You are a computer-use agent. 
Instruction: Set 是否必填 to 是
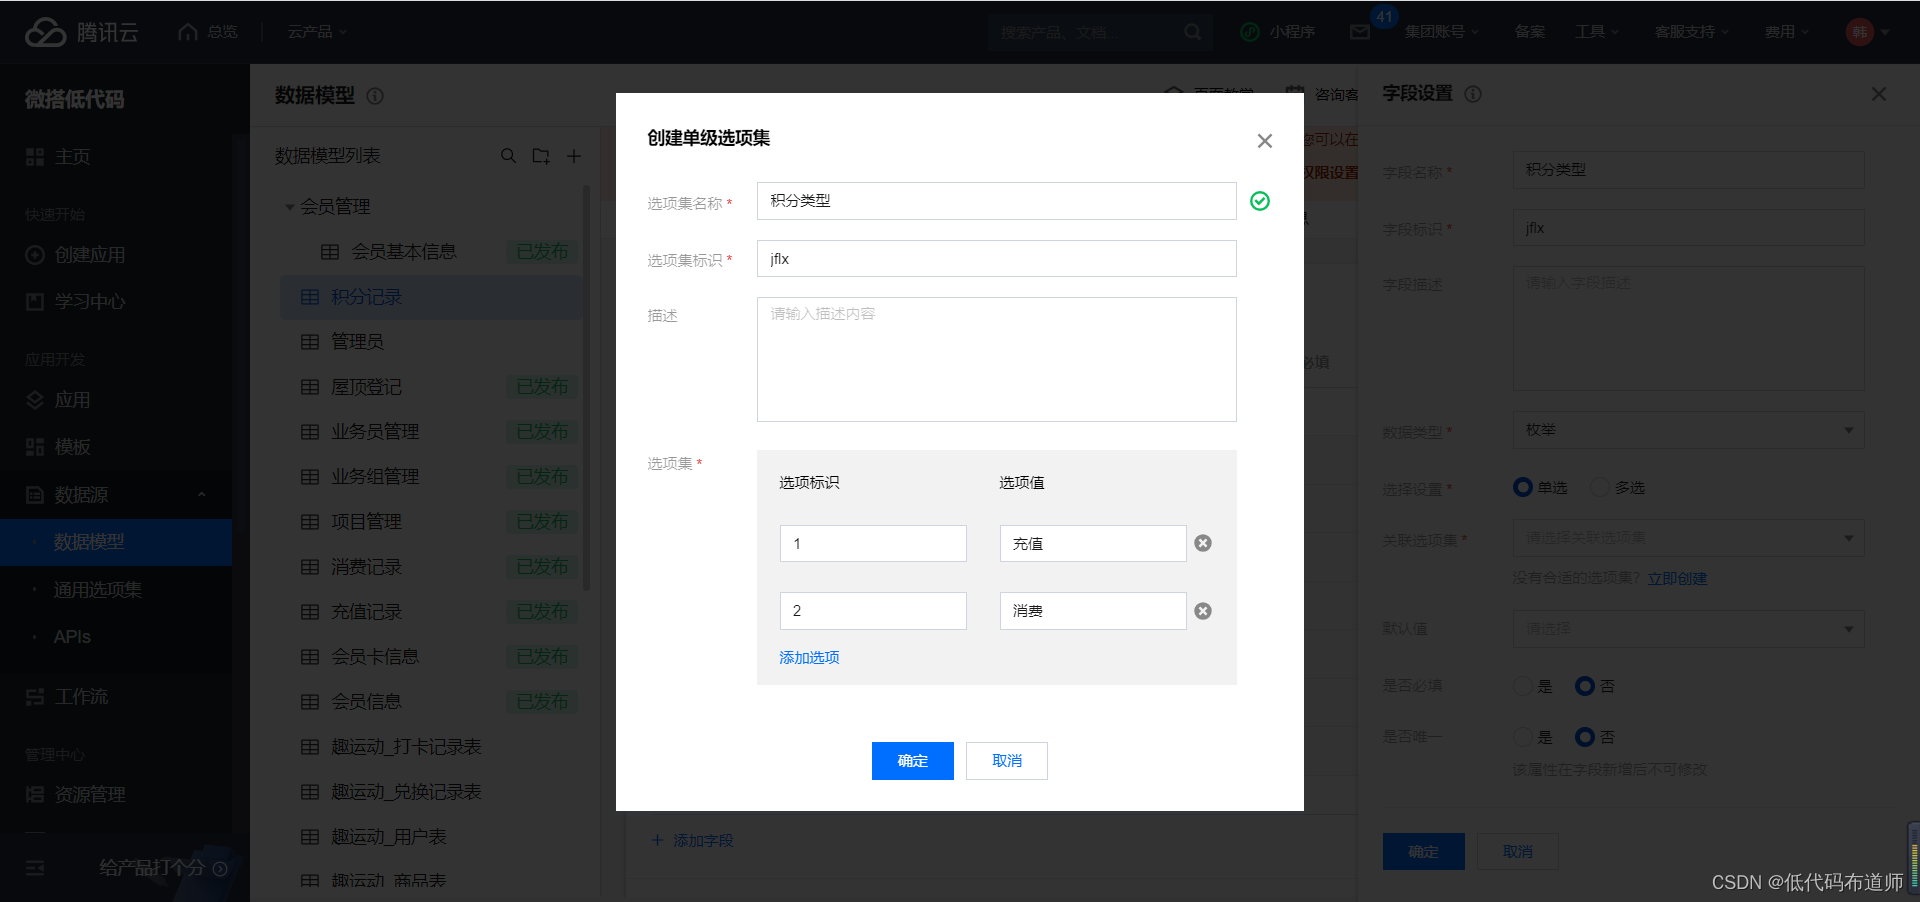click(1523, 686)
